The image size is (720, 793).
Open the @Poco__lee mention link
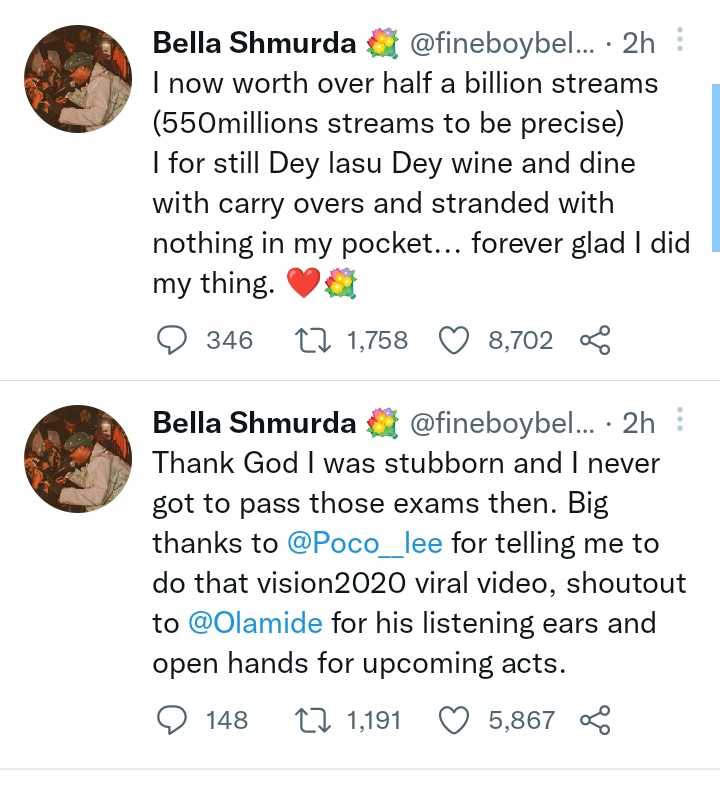point(364,543)
